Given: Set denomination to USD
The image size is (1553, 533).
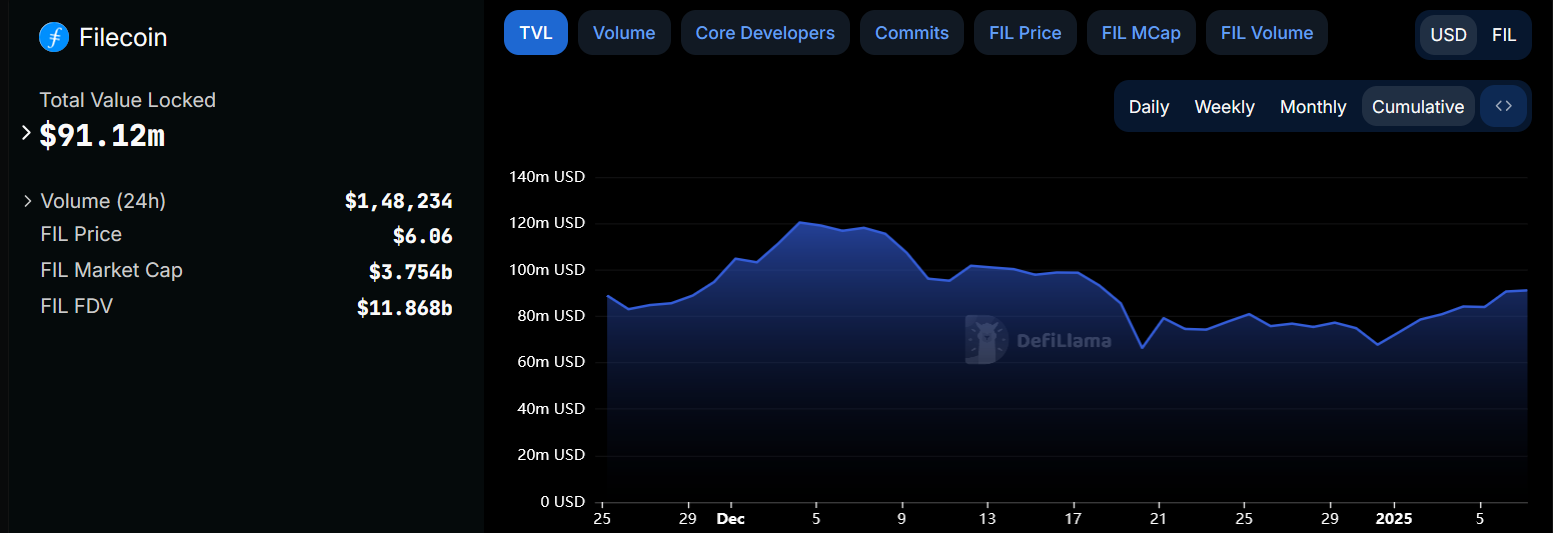Looking at the screenshot, I should (1448, 35).
